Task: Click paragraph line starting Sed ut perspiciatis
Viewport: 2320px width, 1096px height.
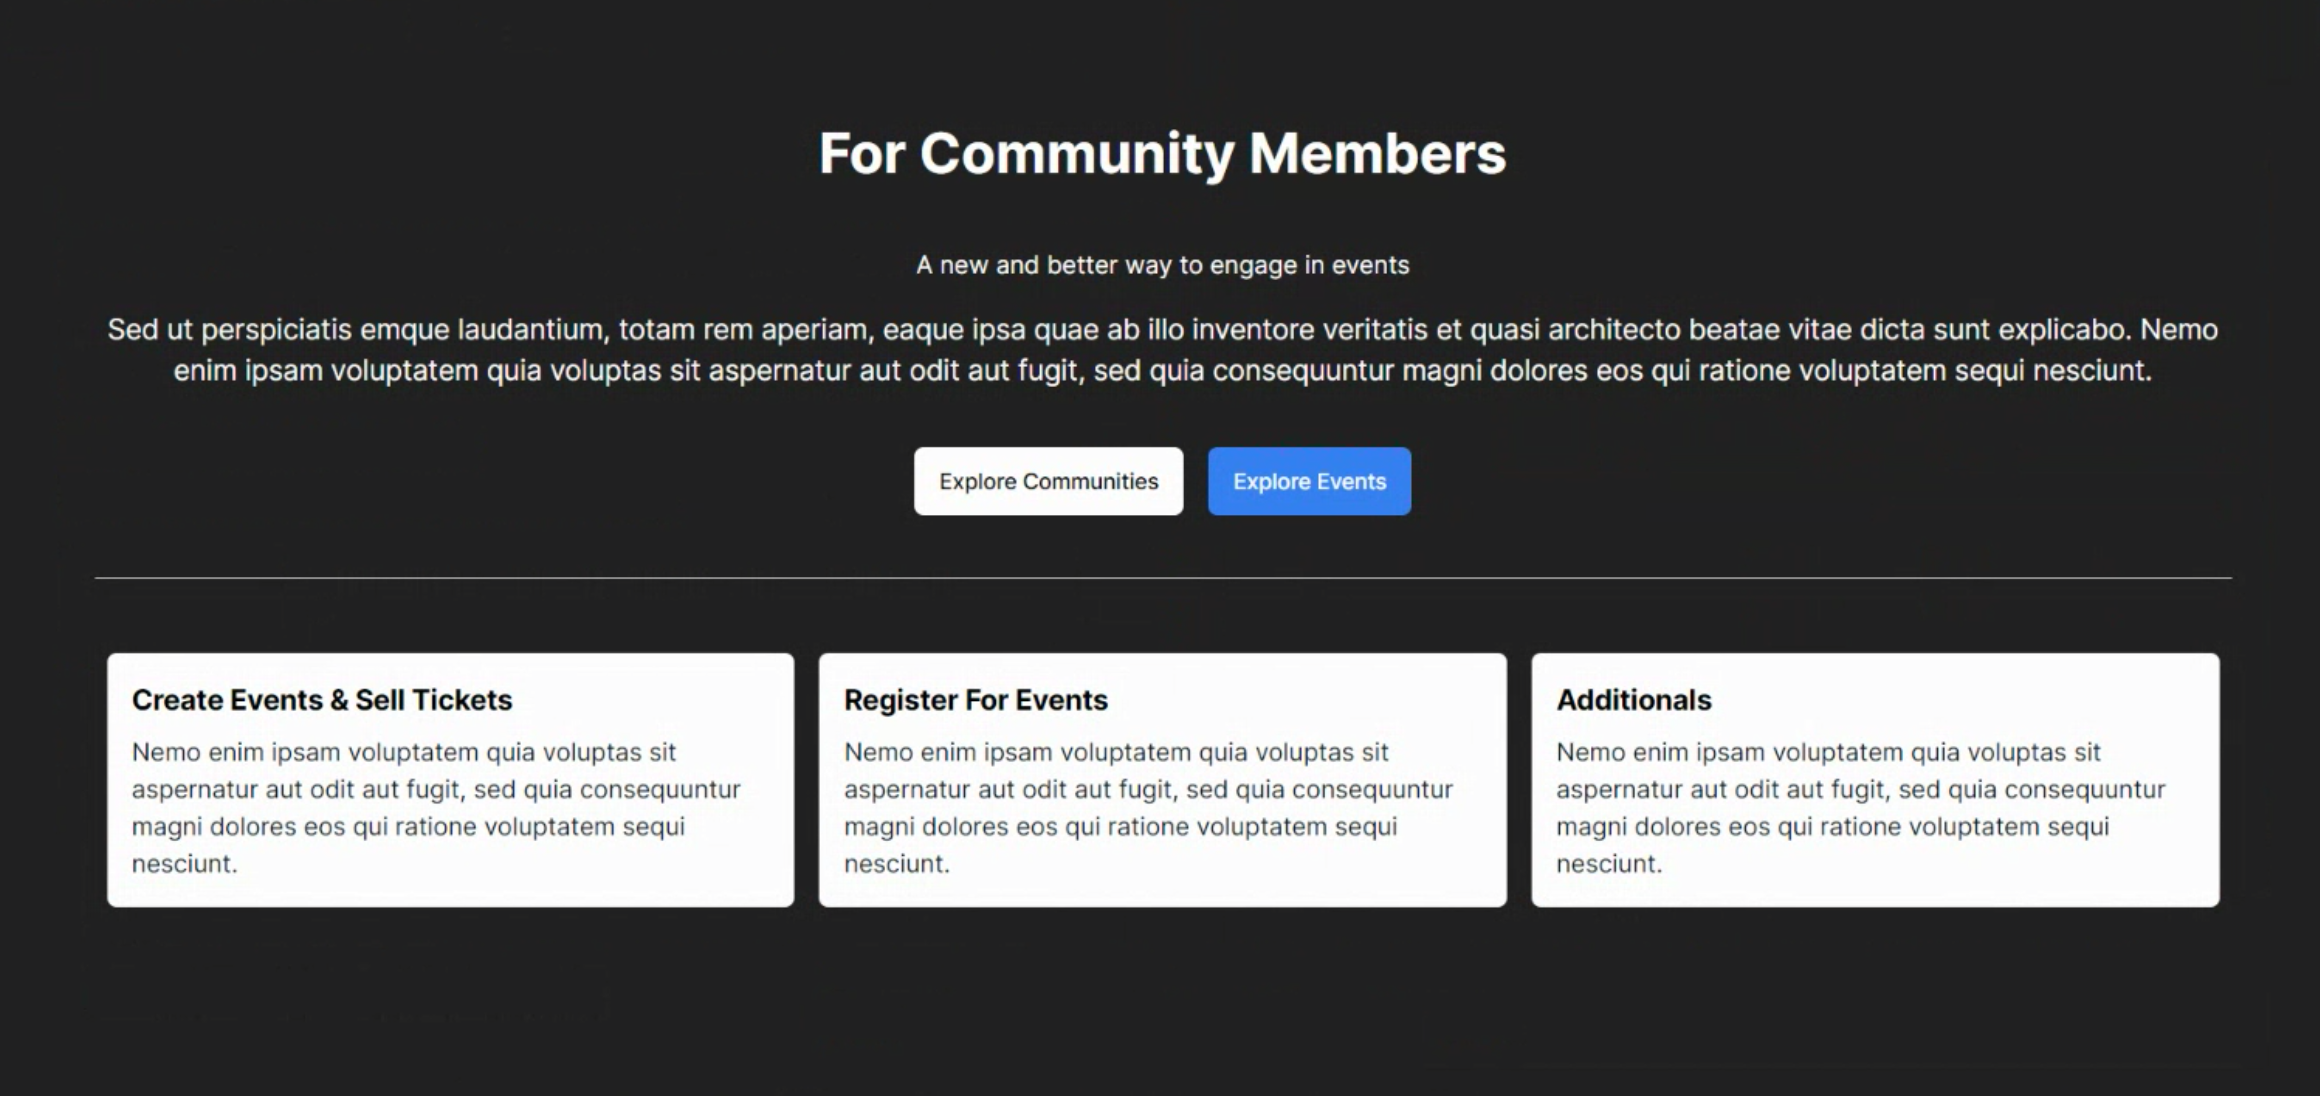Action: pos(1161,329)
